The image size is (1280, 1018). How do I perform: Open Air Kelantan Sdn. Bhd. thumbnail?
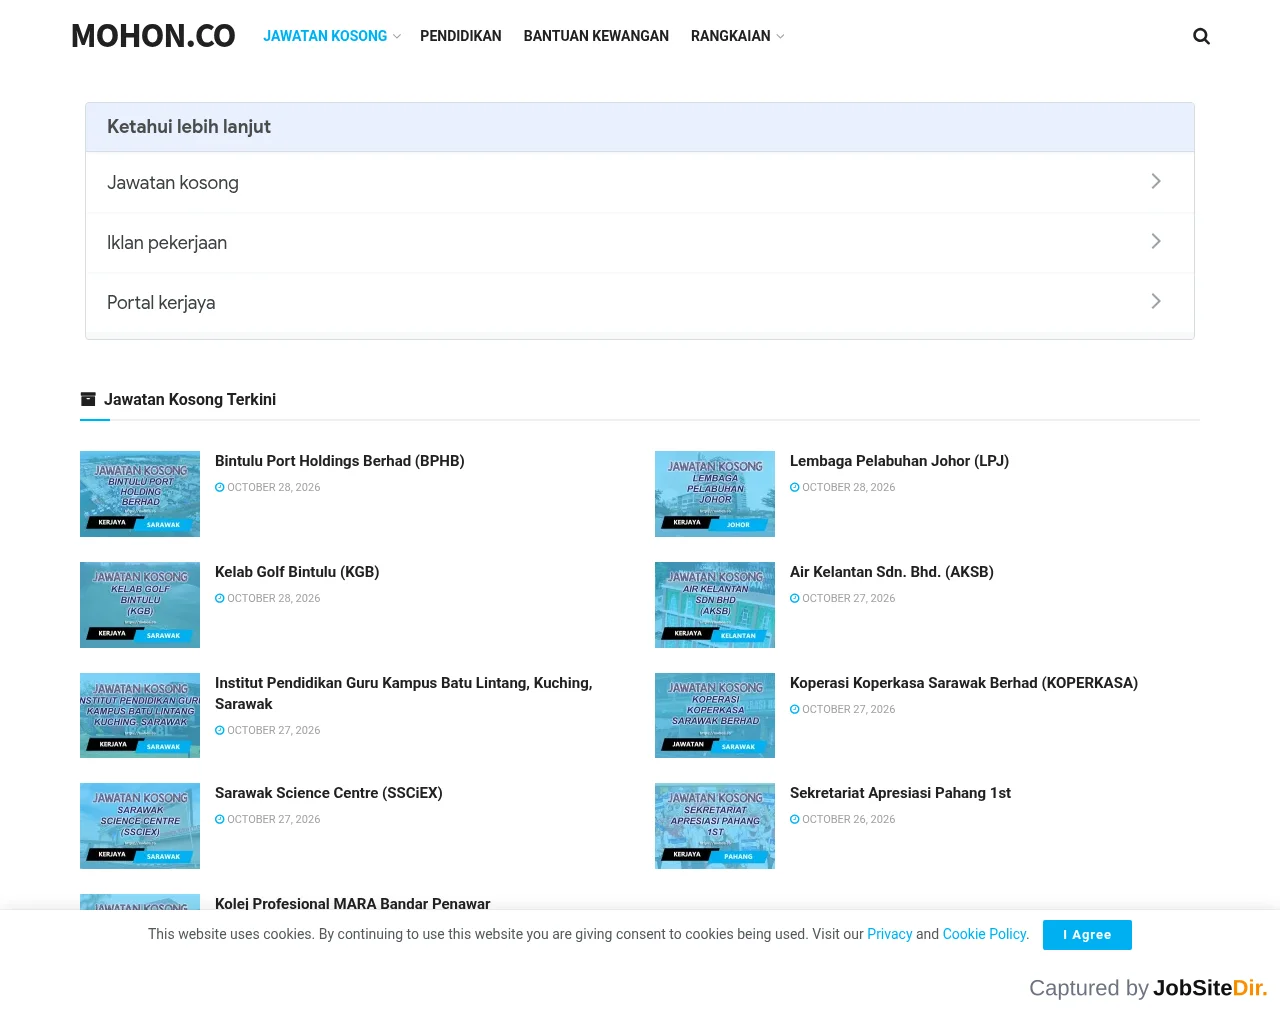pos(715,605)
